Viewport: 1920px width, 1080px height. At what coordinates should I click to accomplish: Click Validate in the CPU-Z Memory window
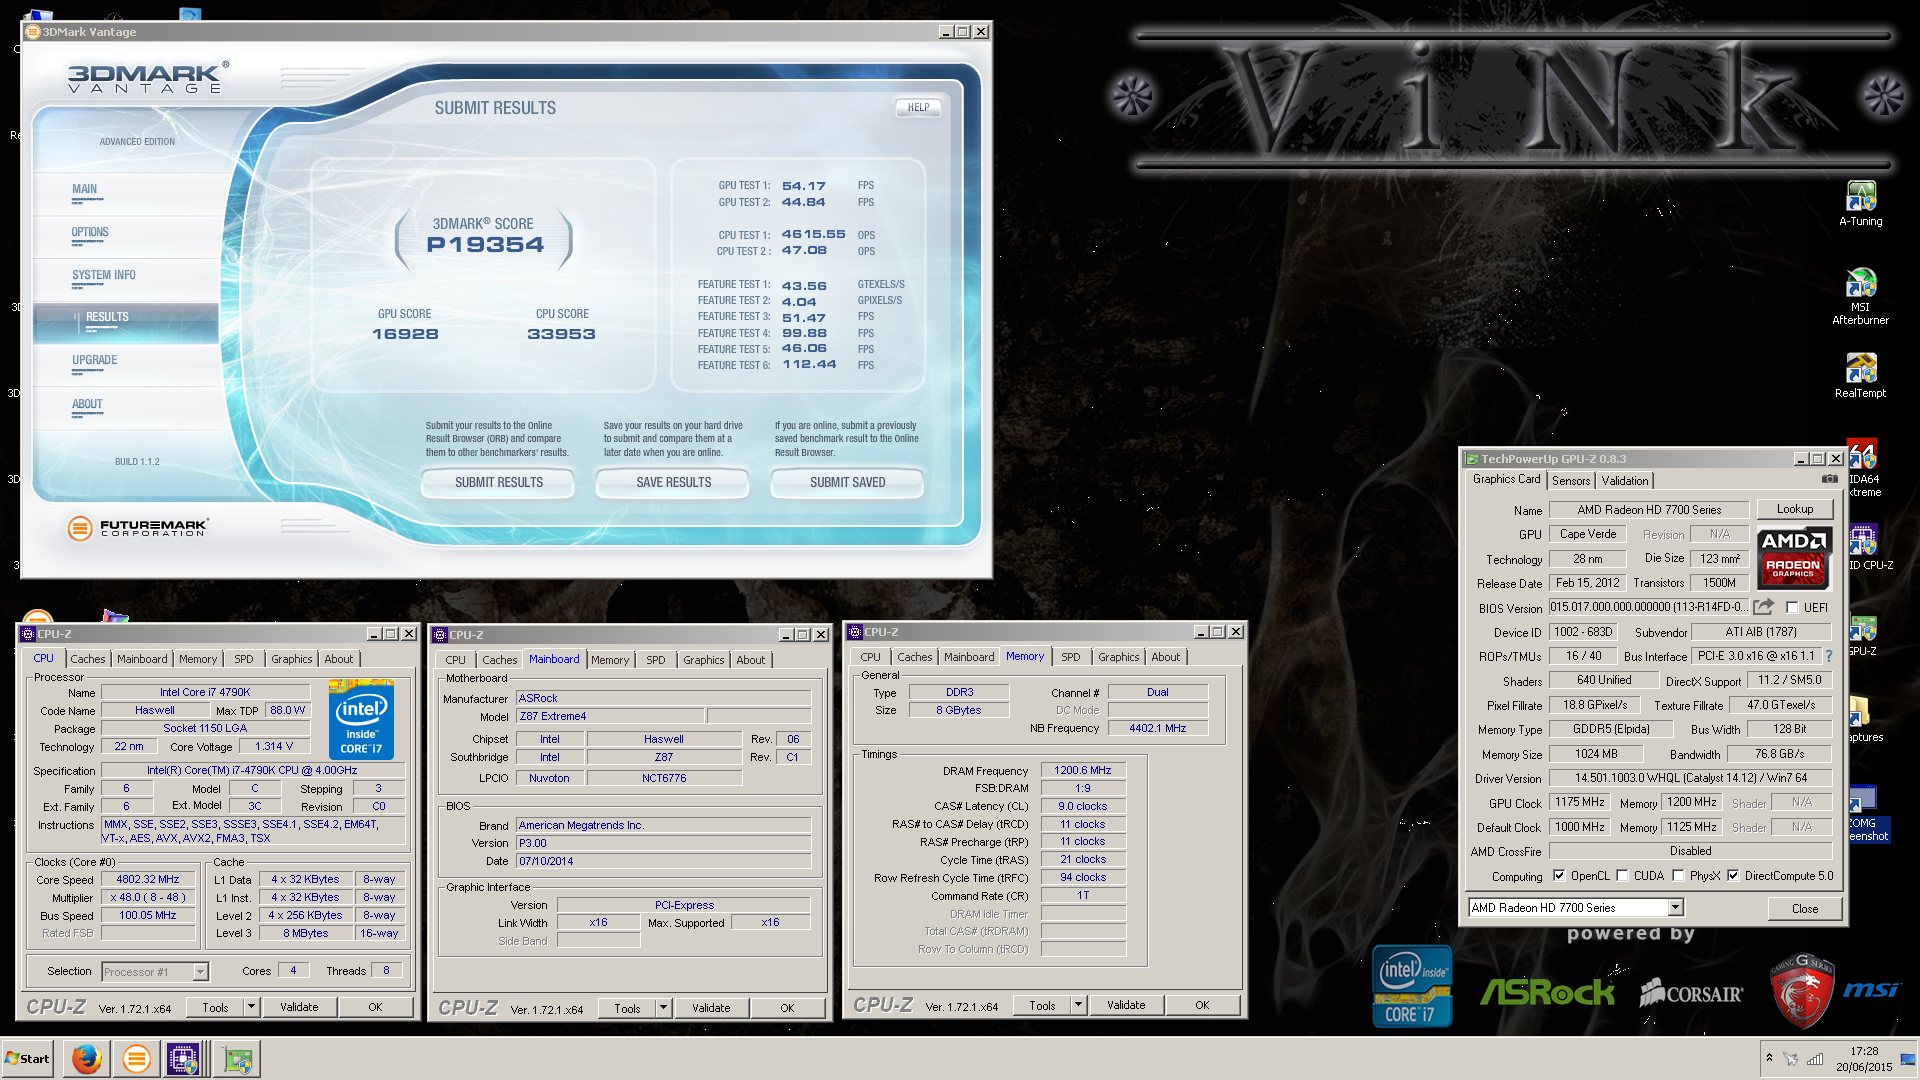tap(1125, 1005)
